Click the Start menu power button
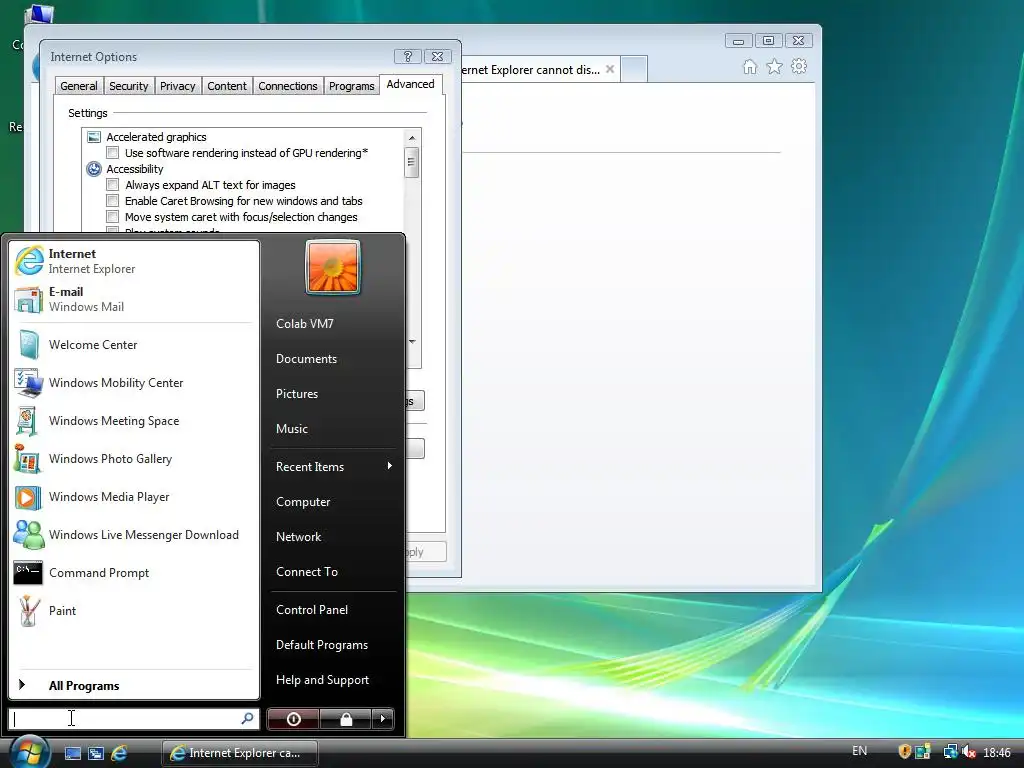Screen dimensions: 1024x768 (293, 719)
